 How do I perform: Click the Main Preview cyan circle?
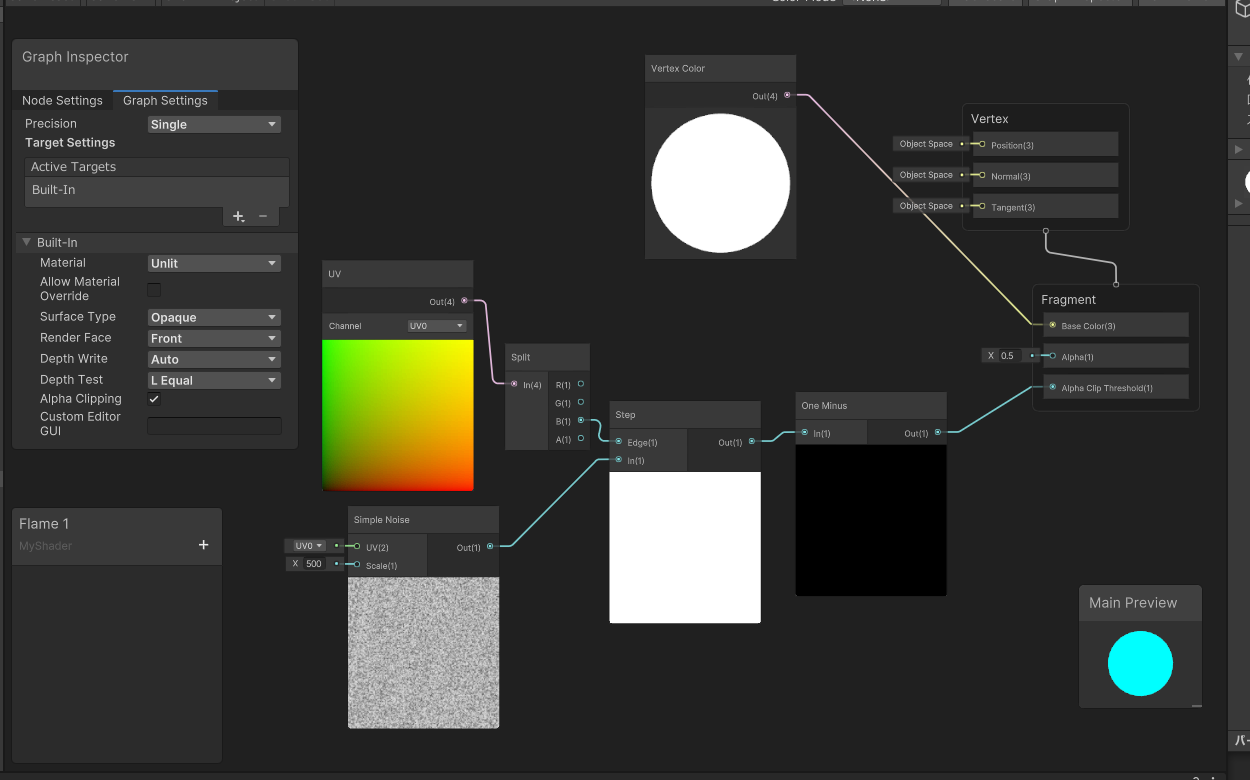[x=1140, y=664]
